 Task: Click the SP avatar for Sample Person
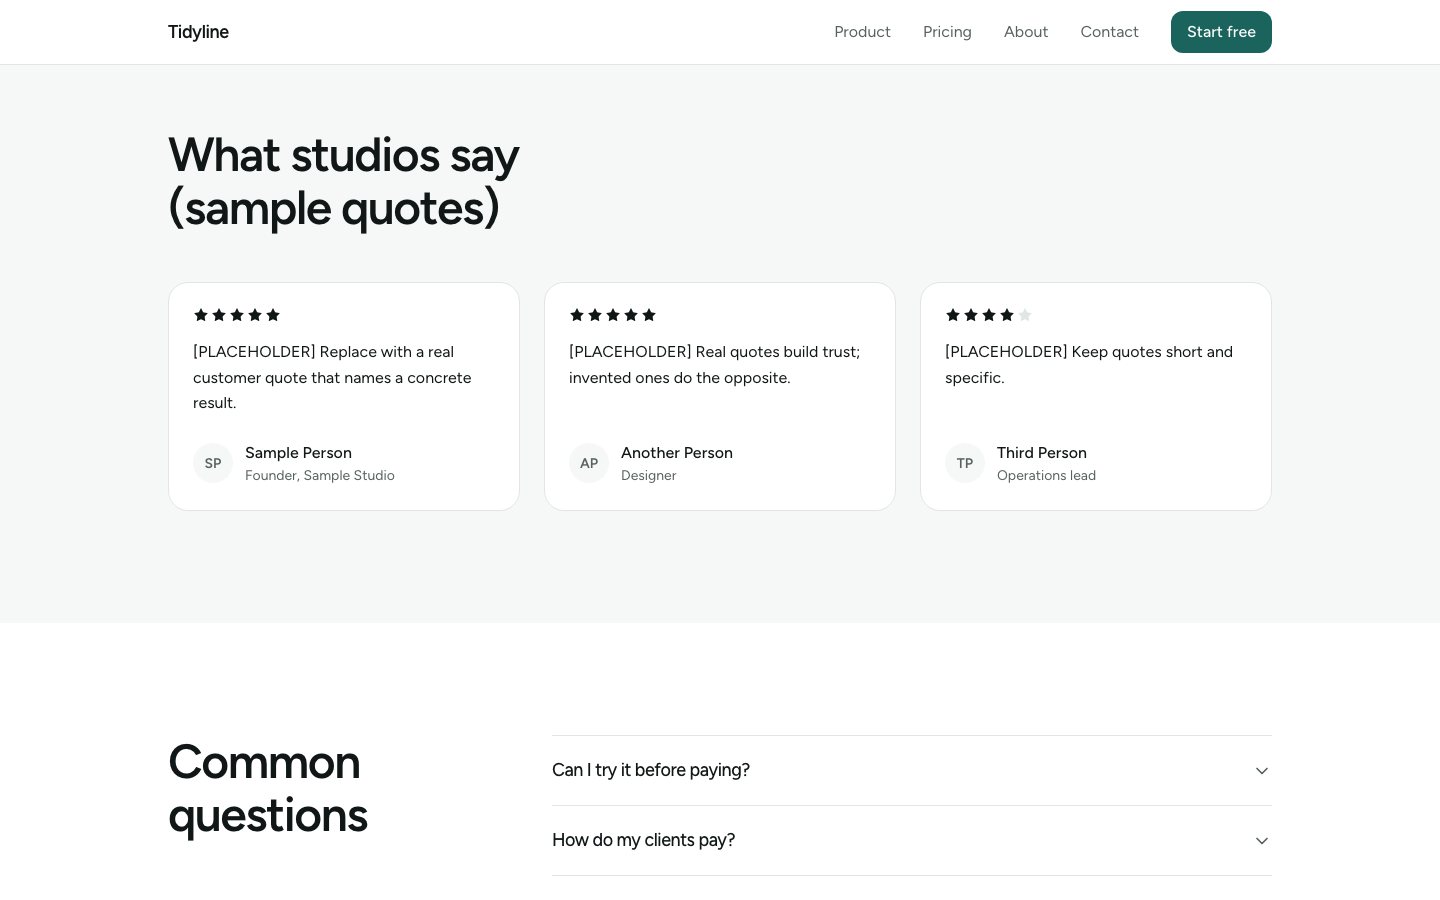point(213,463)
